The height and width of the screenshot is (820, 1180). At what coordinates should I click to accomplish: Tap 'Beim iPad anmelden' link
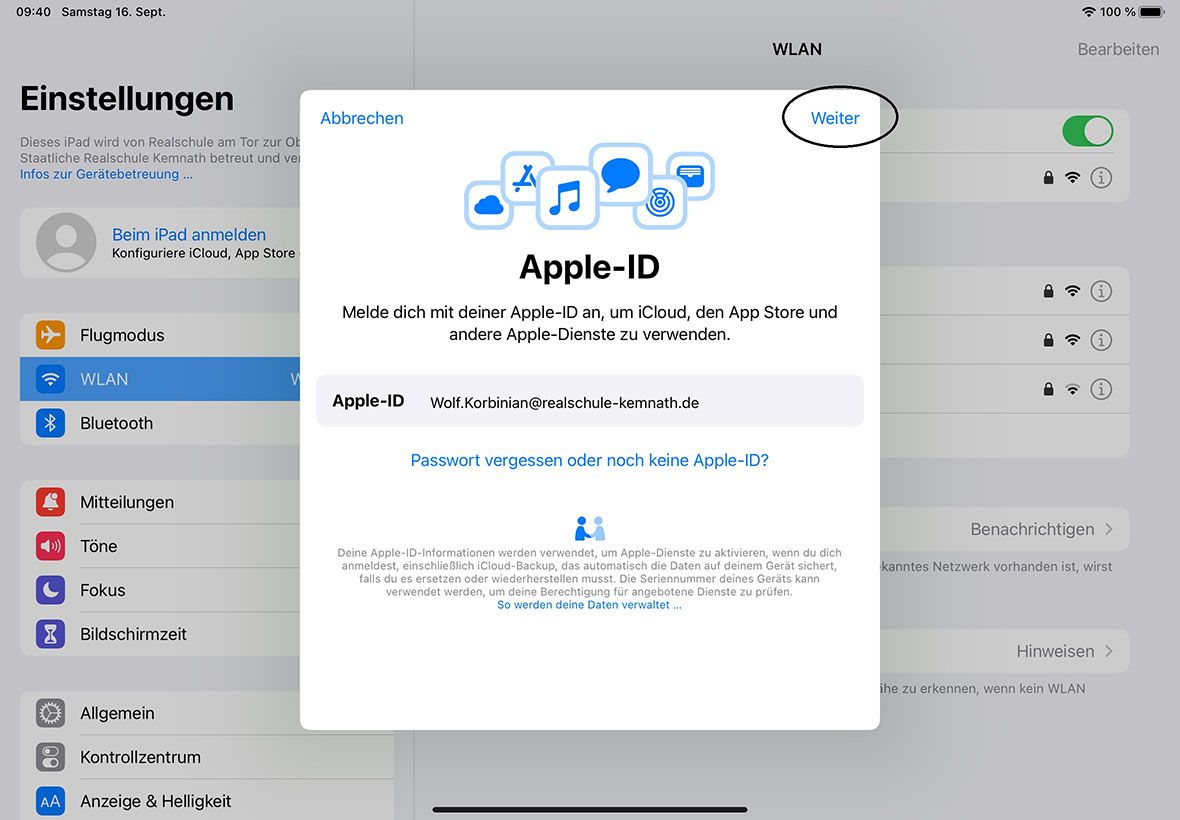[189, 234]
